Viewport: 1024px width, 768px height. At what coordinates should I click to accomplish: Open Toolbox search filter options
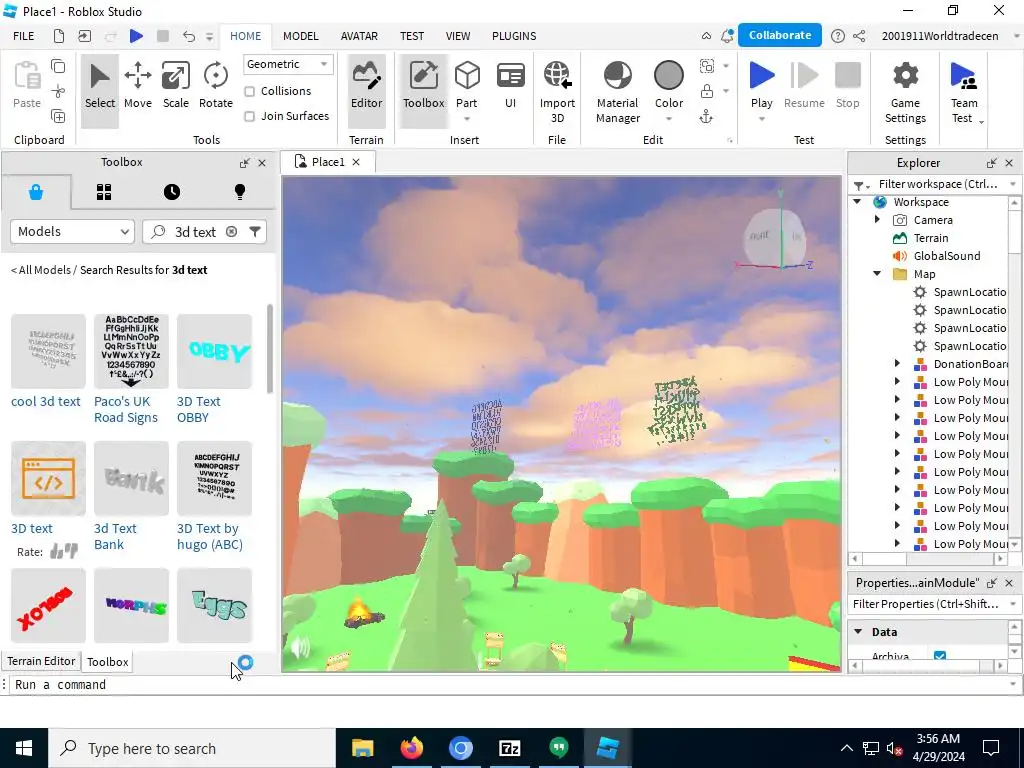(255, 232)
